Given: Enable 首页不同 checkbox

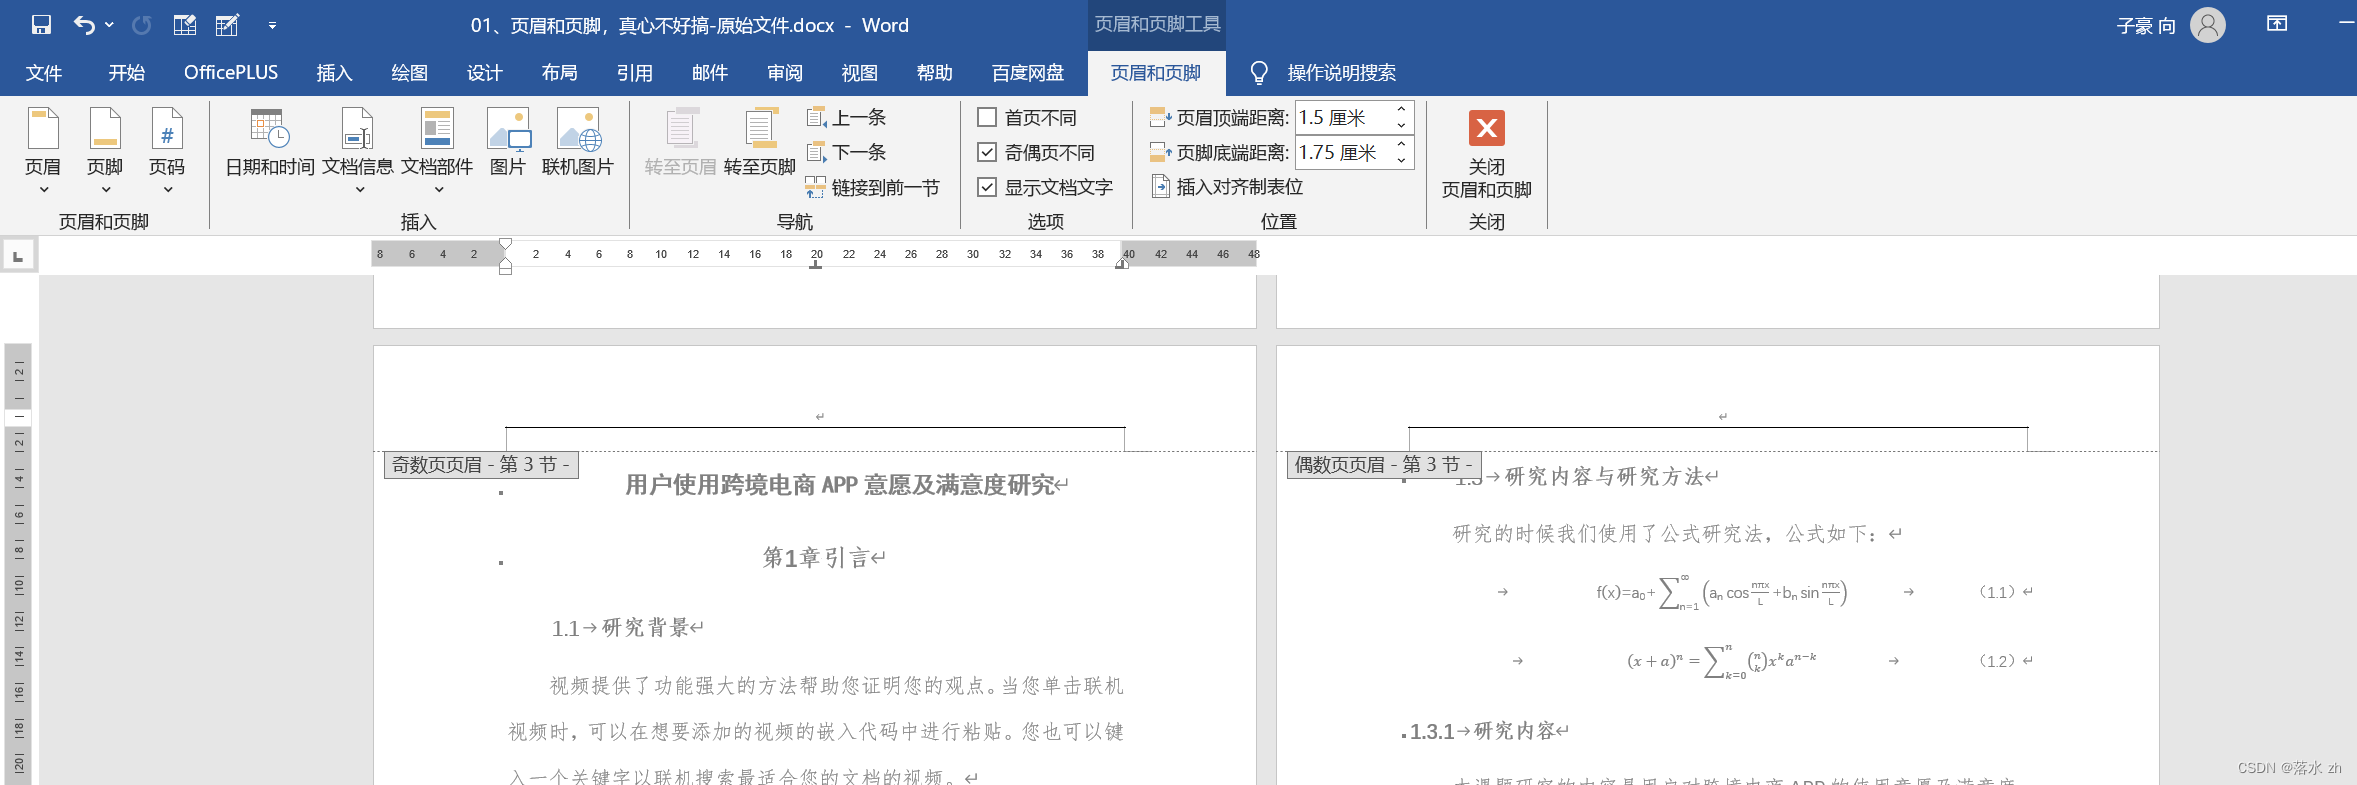Looking at the screenshot, I should point(987,118).
